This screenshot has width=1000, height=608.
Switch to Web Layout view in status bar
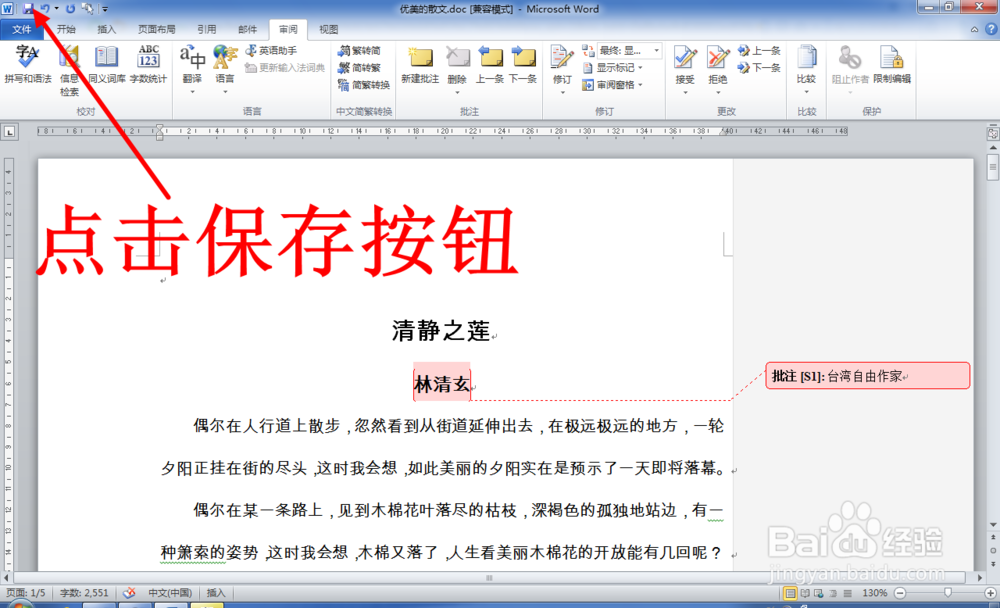(817, 593)
